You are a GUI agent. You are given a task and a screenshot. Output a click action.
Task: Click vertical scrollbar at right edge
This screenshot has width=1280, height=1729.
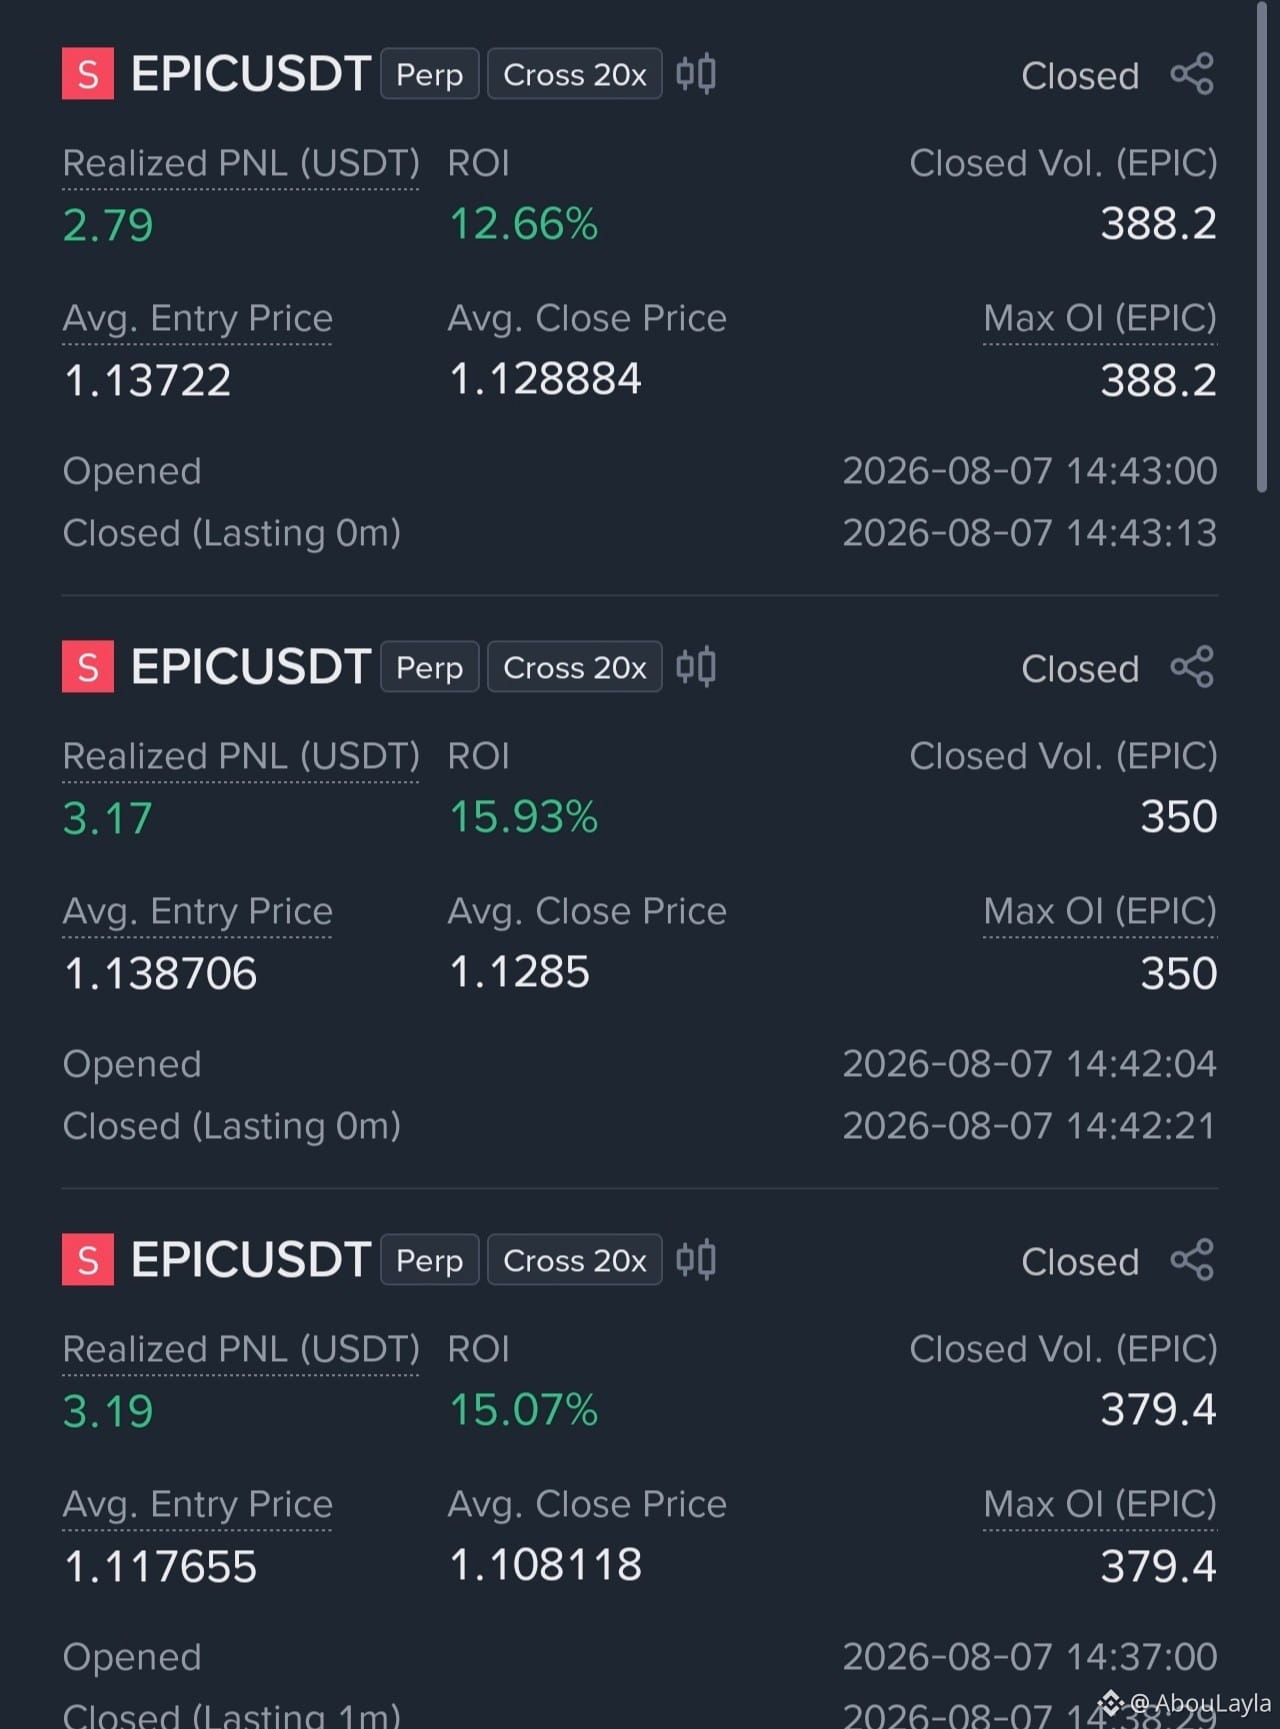[x=1261, y=247]
